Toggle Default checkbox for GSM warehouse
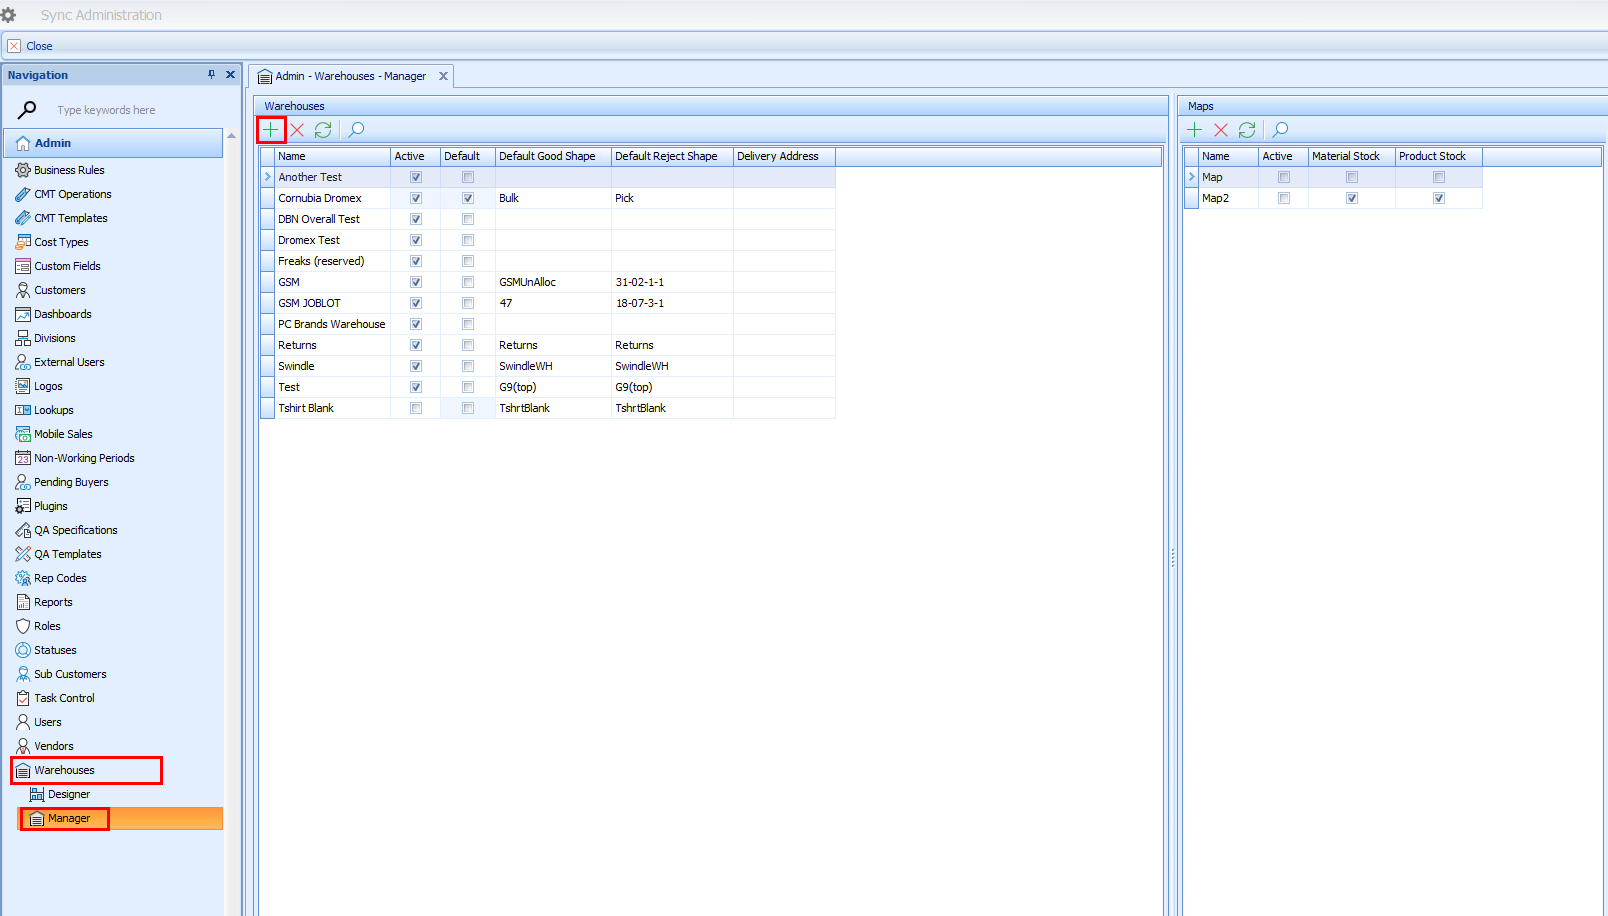1608x916 pixels. pos(468,282)
